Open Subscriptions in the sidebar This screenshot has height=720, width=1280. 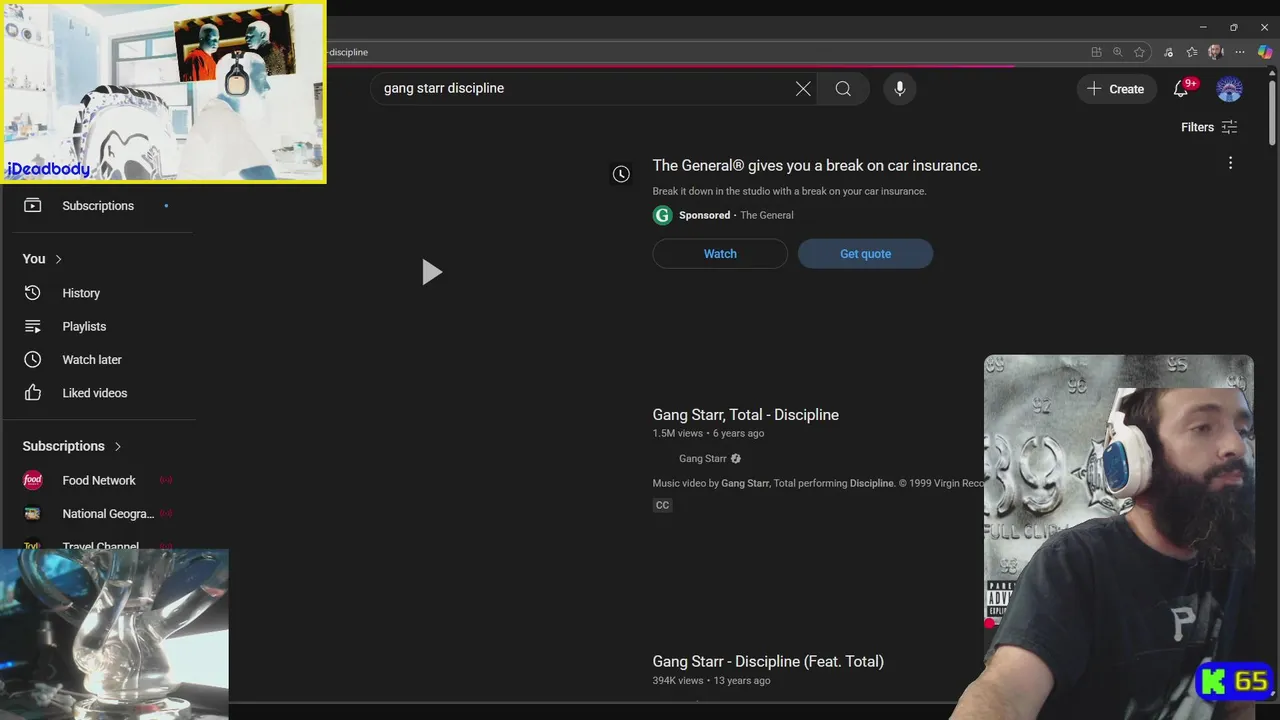click(x=98, y=206)
